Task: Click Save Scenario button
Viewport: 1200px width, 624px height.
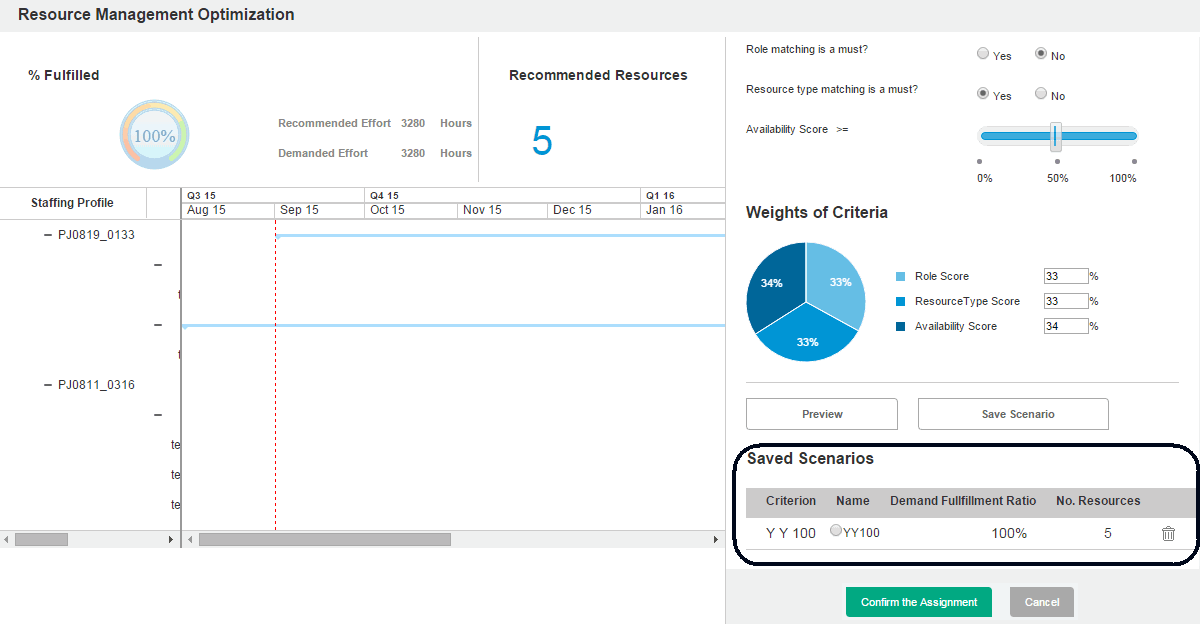Action: [x=1013, y=414]
